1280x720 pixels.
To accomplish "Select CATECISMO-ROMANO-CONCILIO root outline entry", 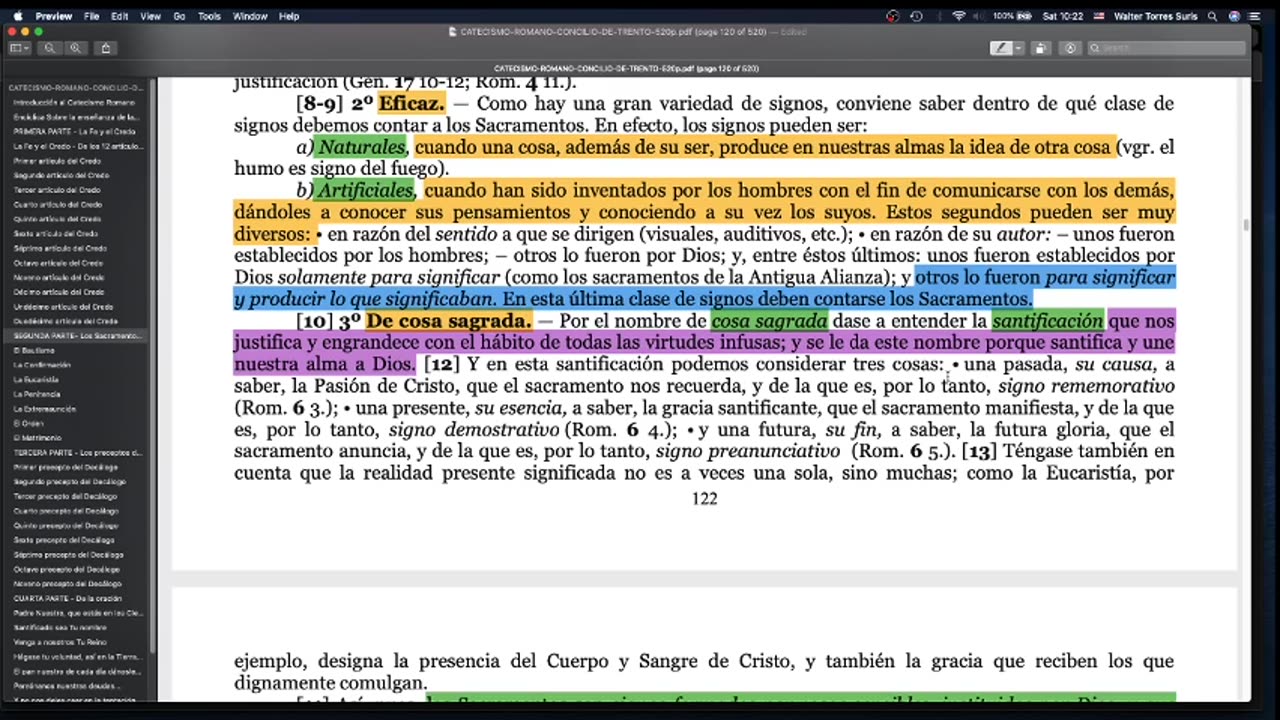I will [76, 88].
